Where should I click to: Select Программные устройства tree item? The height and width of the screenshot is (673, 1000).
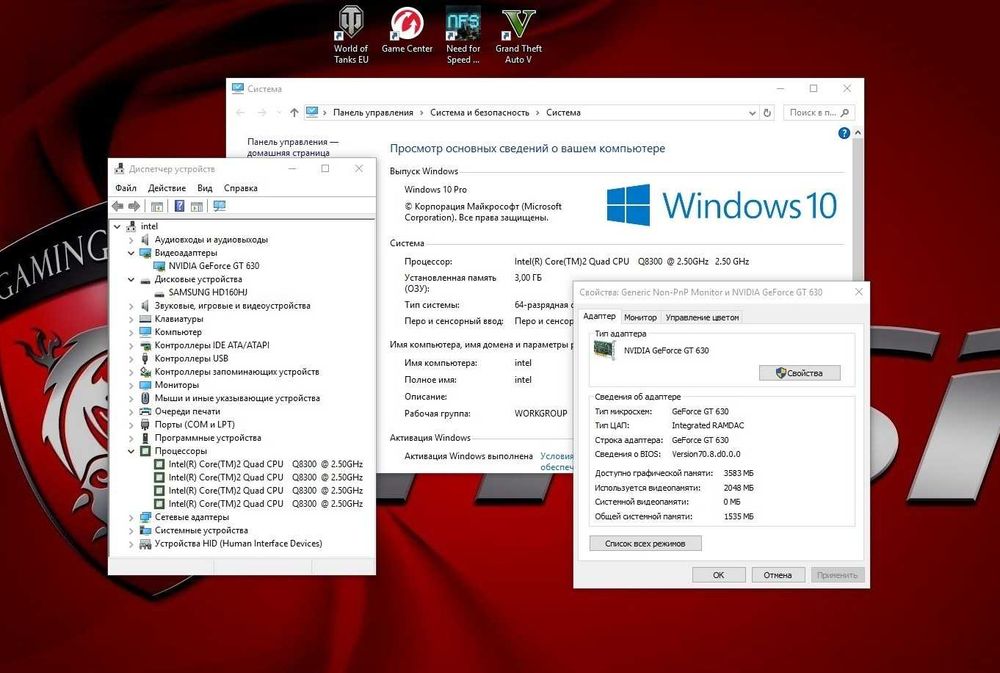click(x=207, y=438)
